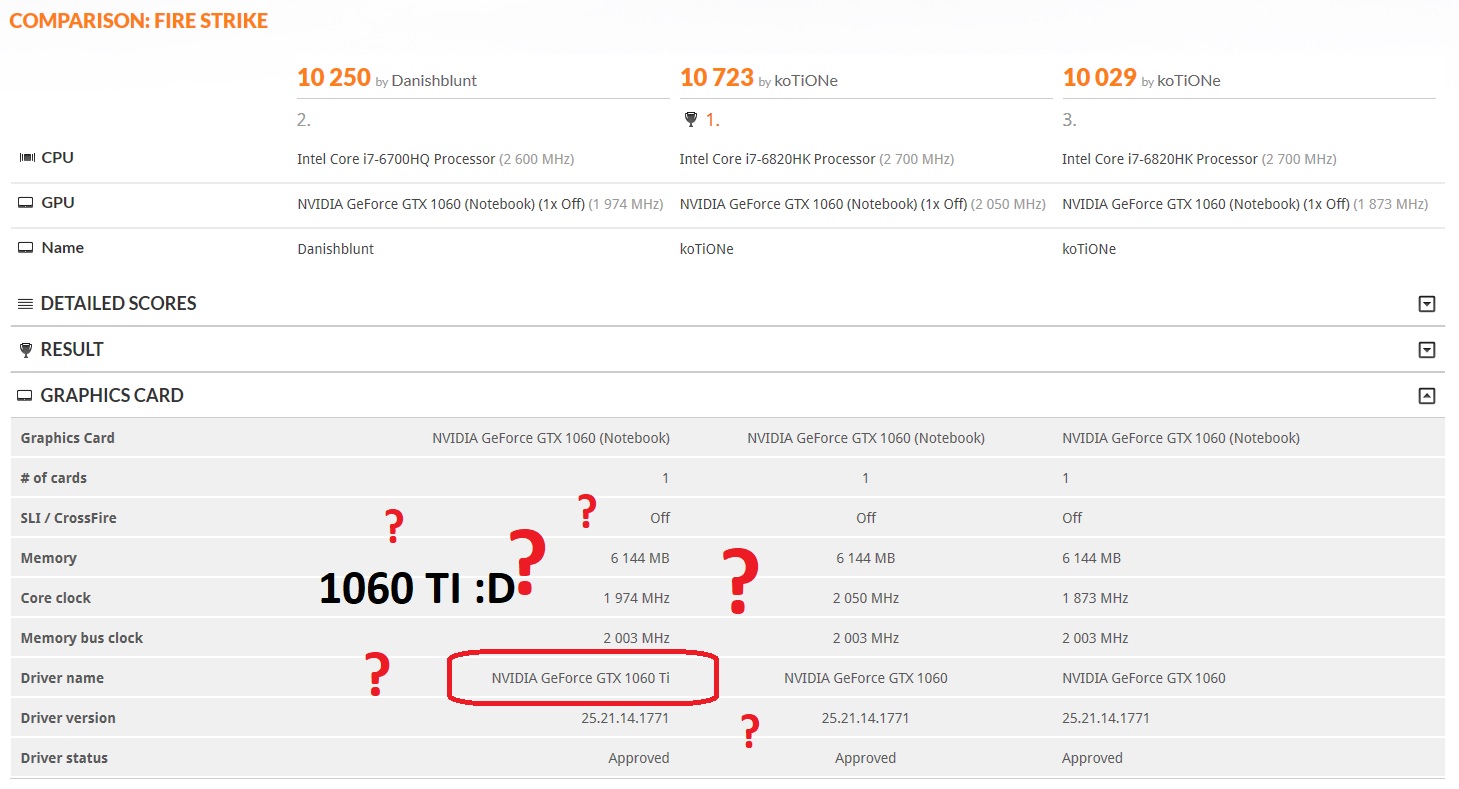Screen dimensions: 1459x789
Task: Click the Comparison: Fire Strike heading
Action: pos(138,21)
